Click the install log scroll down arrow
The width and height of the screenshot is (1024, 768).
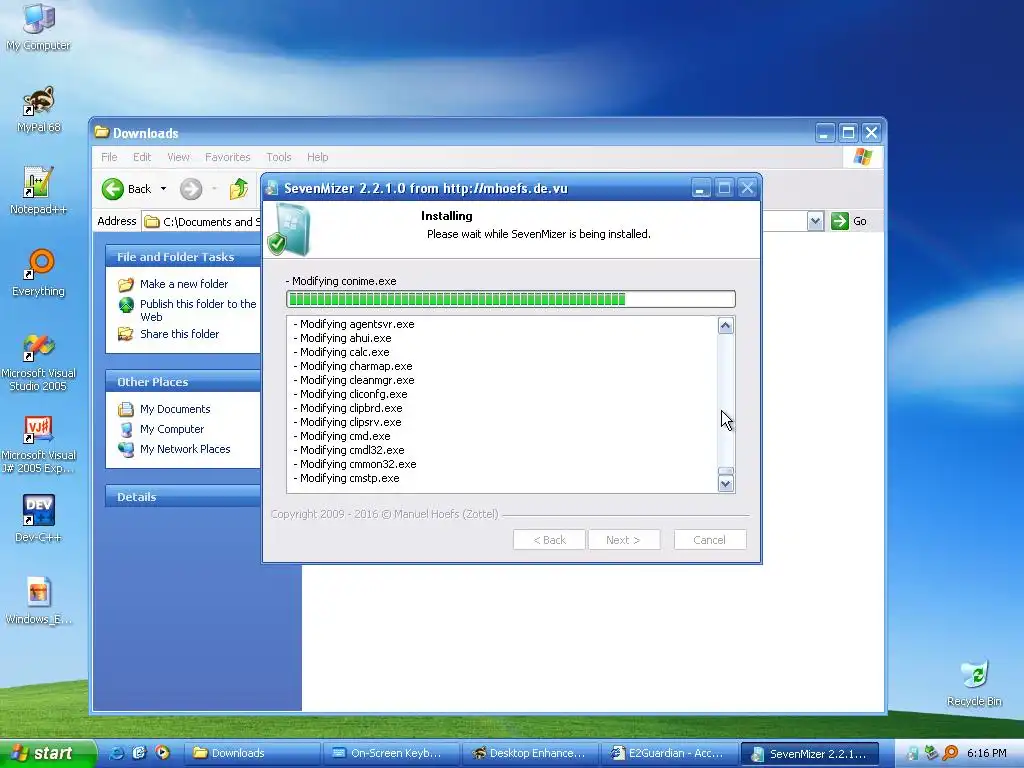click(726, 484)
